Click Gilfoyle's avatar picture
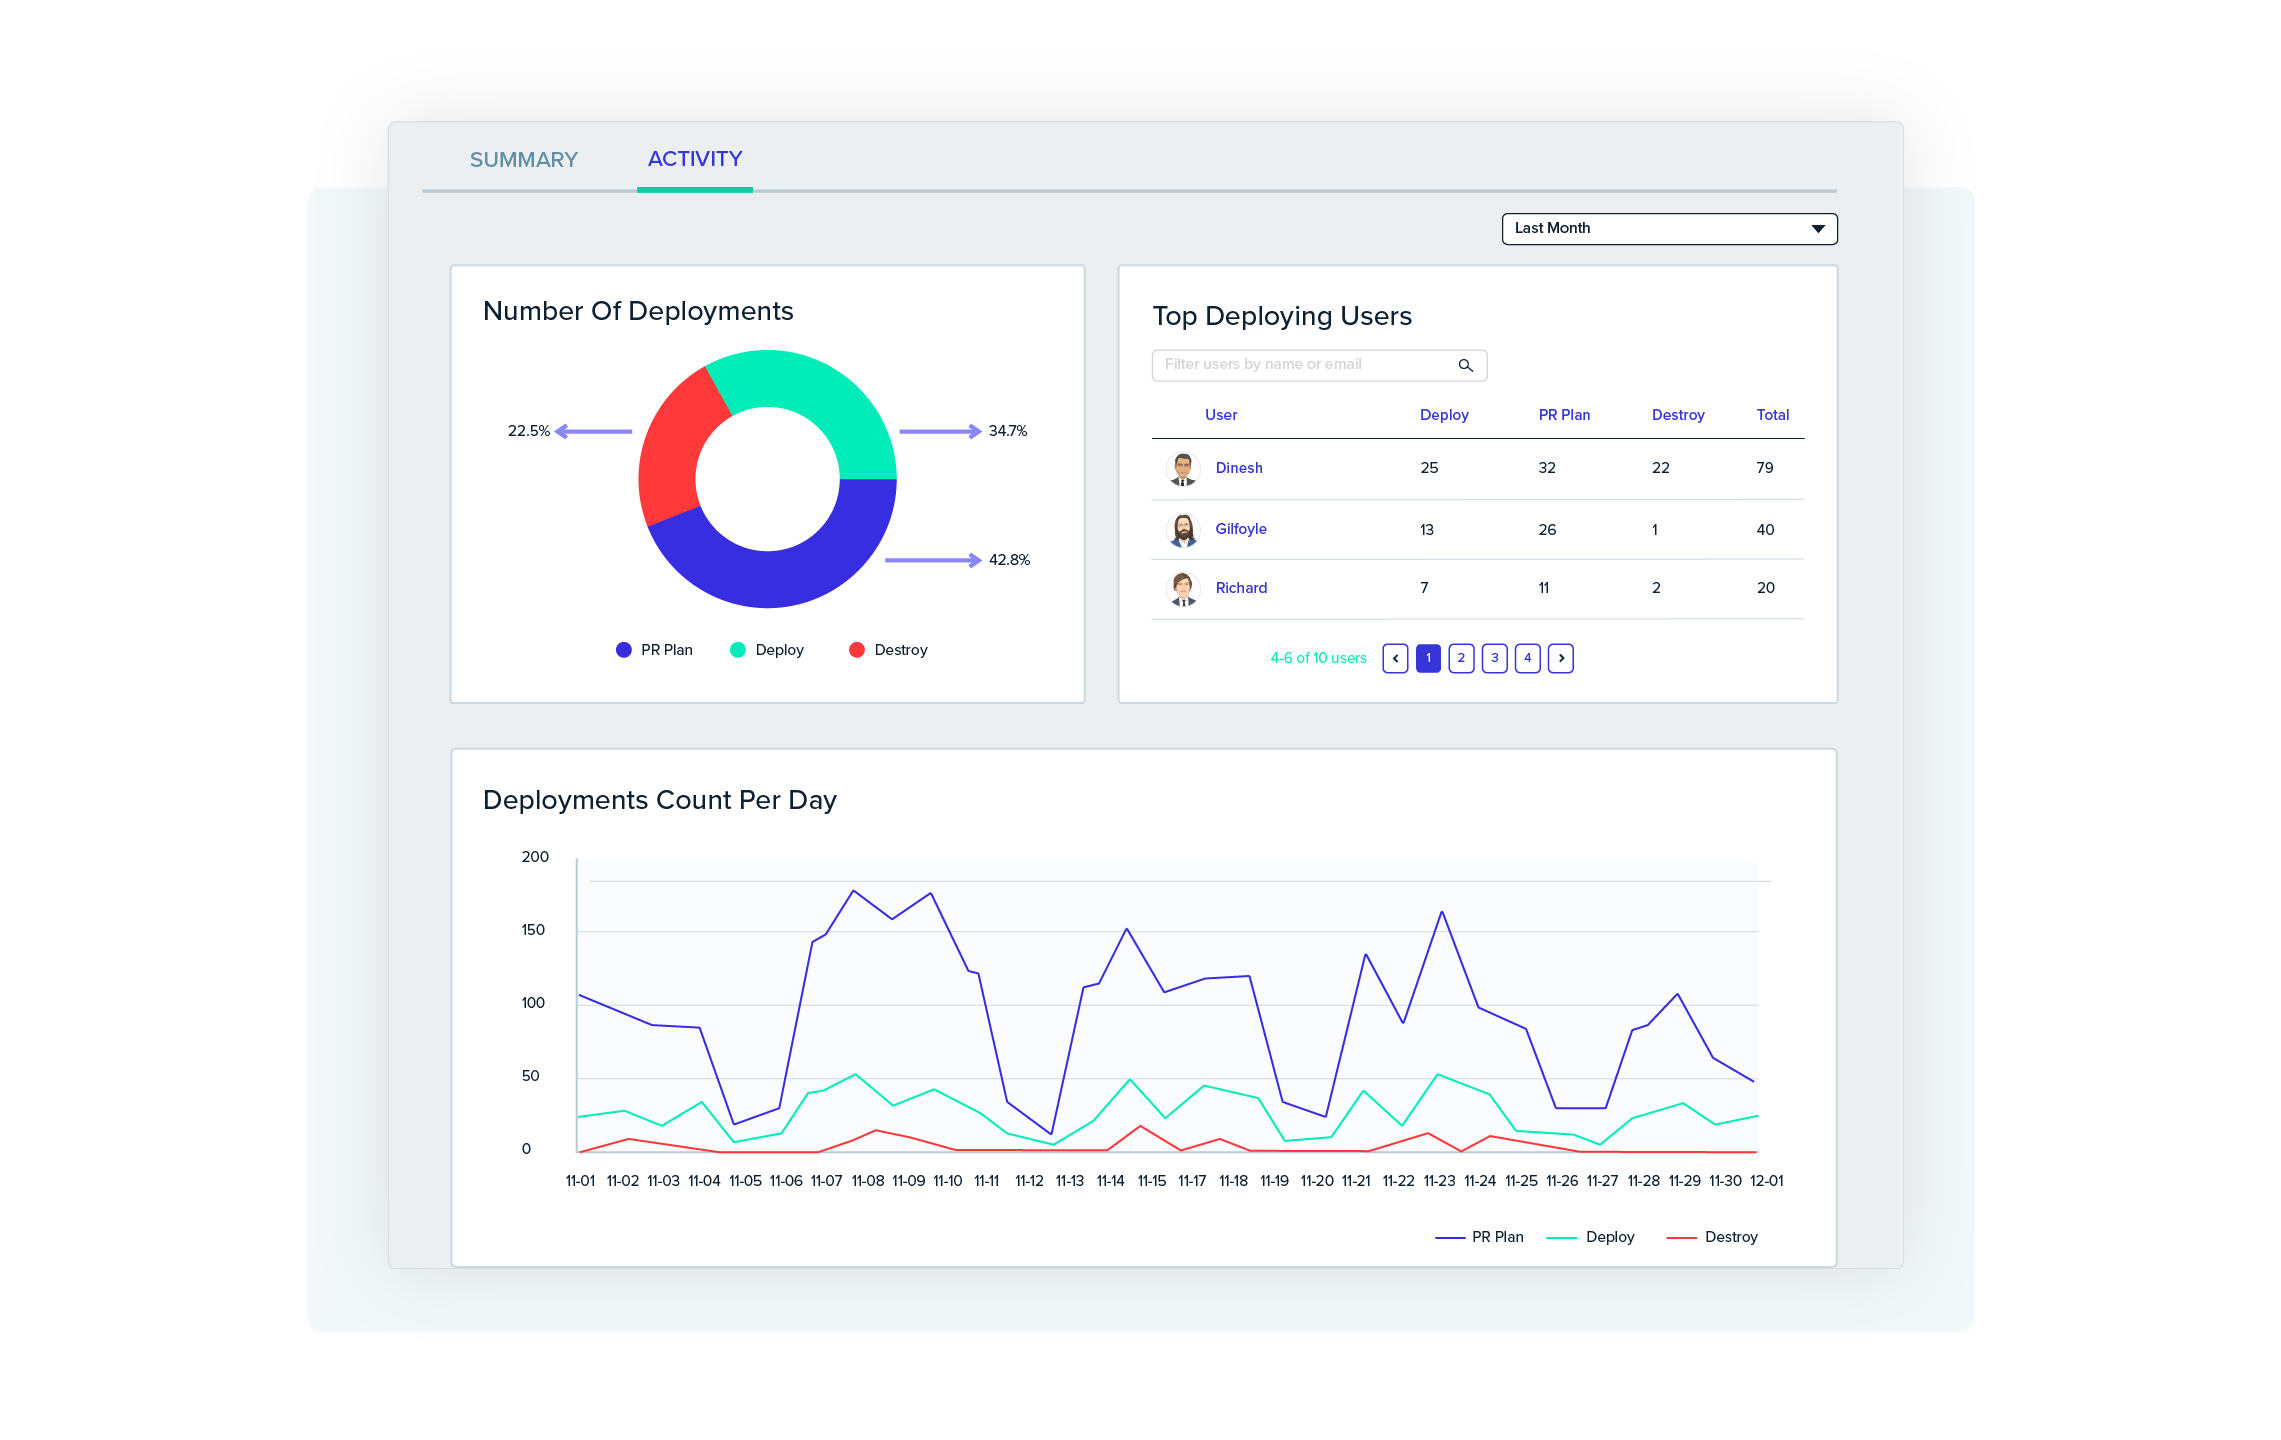Viewport: 2281px width, 1440px height. tap(1182, 529)
